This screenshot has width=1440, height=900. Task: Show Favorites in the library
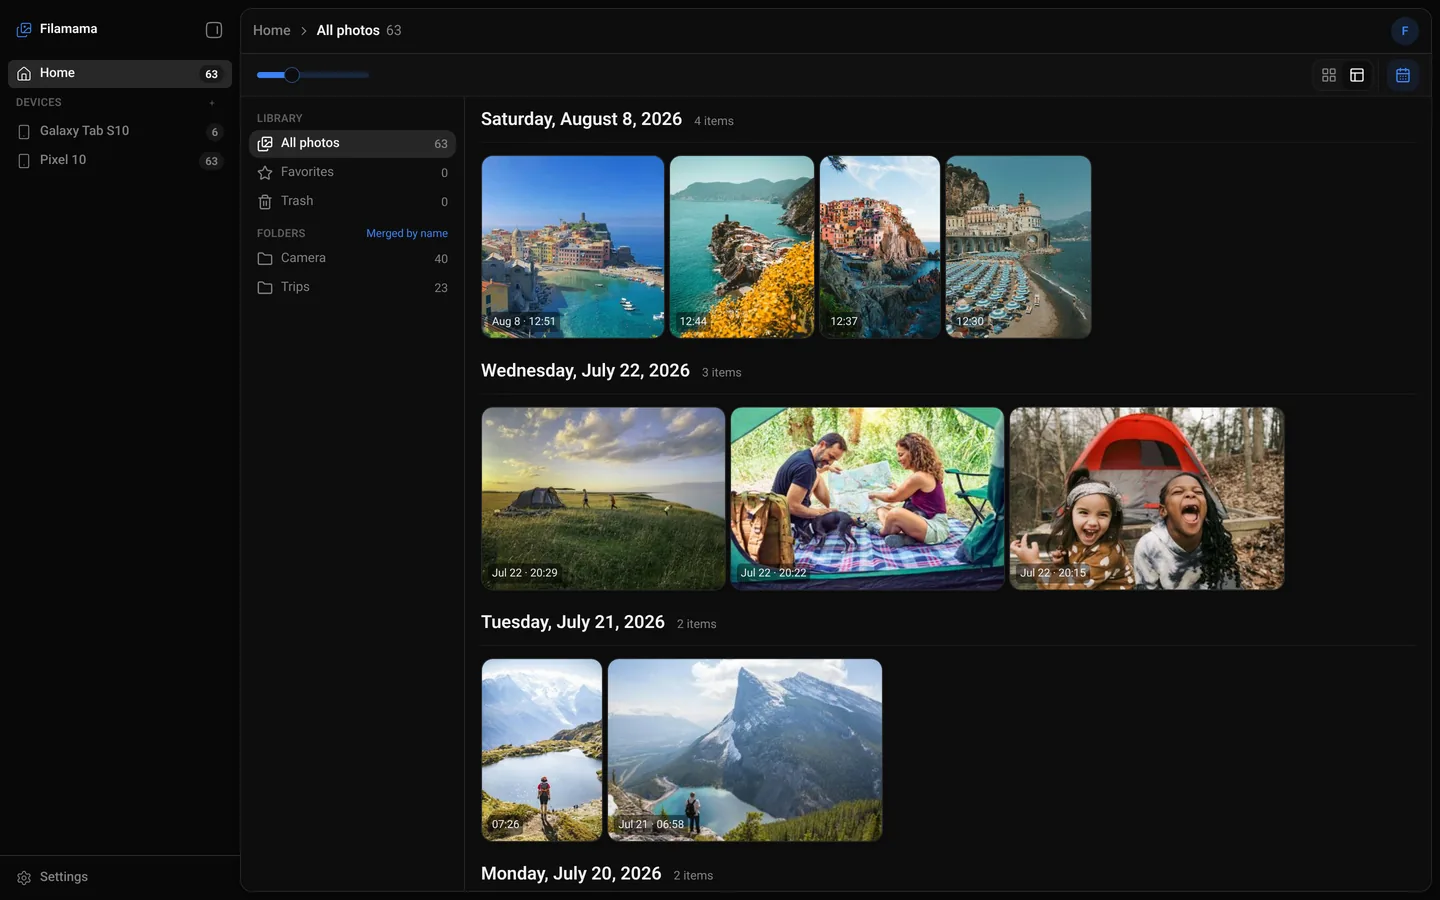coord(352,173)
